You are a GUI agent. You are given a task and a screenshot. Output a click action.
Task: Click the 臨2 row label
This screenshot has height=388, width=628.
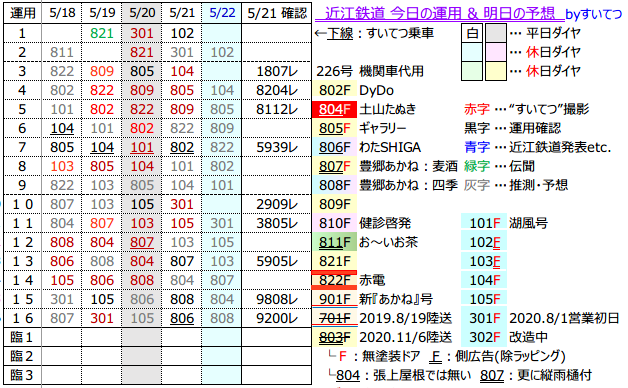(22, 356)
